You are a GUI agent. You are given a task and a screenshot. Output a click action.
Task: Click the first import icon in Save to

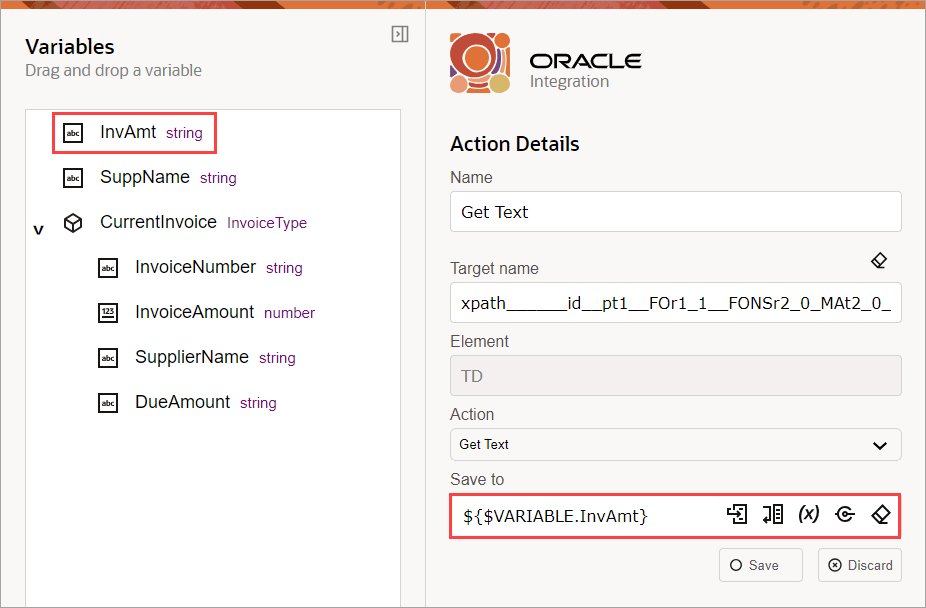737,514
